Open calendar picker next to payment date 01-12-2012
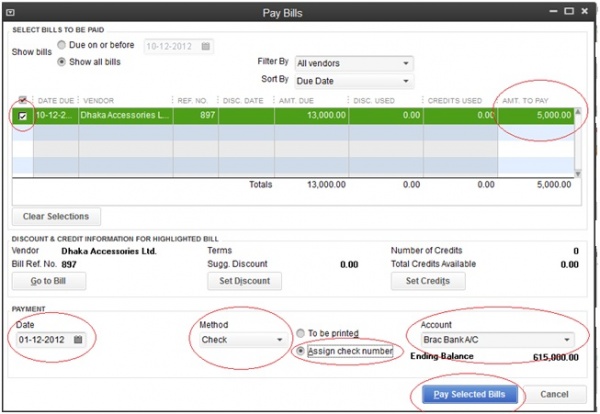The width and height of the screenshot is (600, 414). coord(78,339)
